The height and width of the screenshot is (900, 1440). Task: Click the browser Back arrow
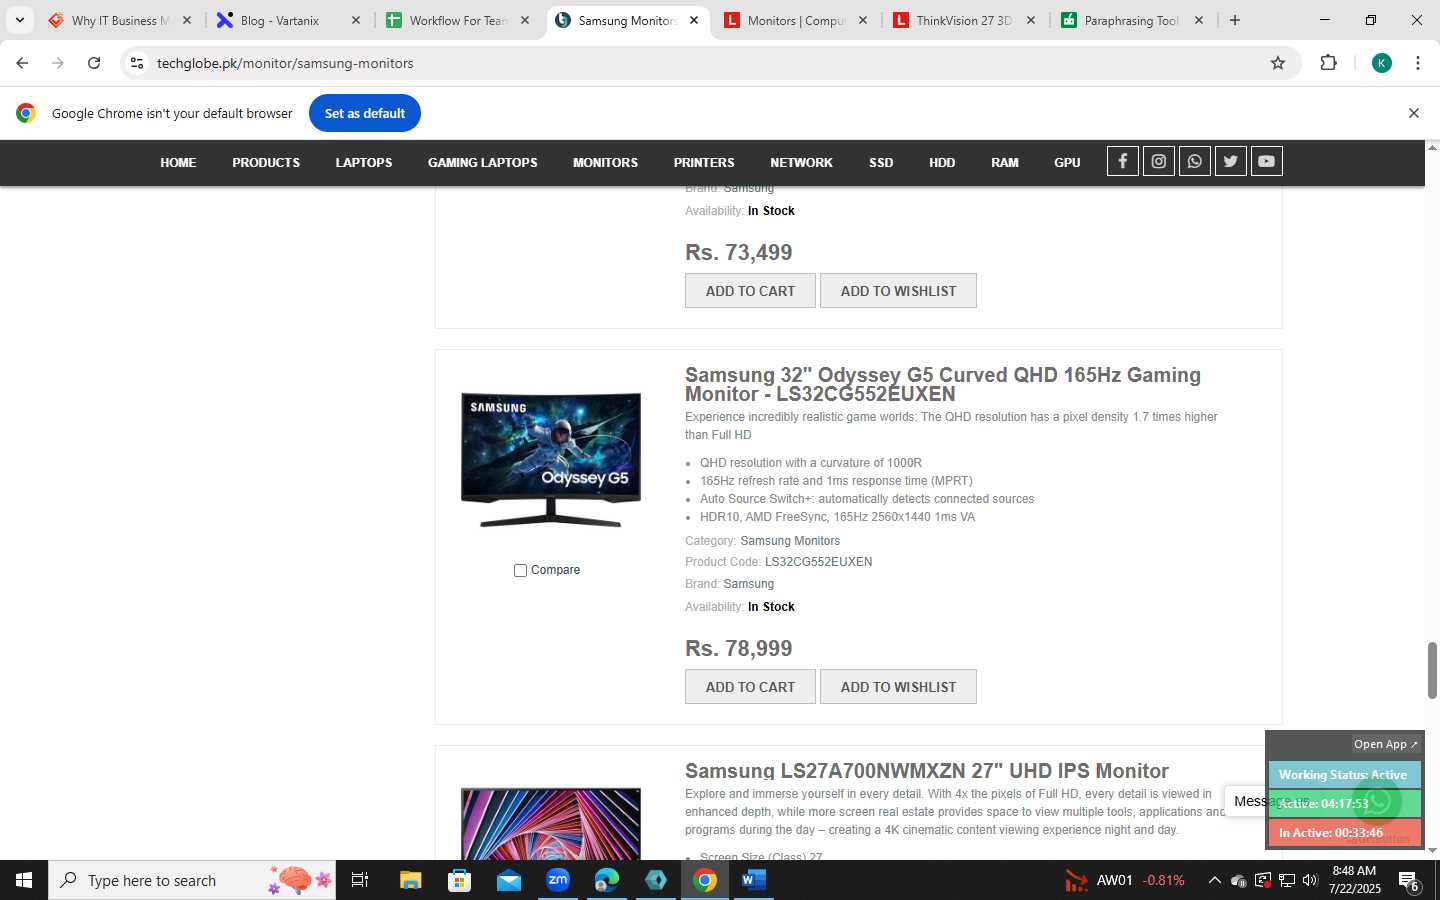coord(22,63)
